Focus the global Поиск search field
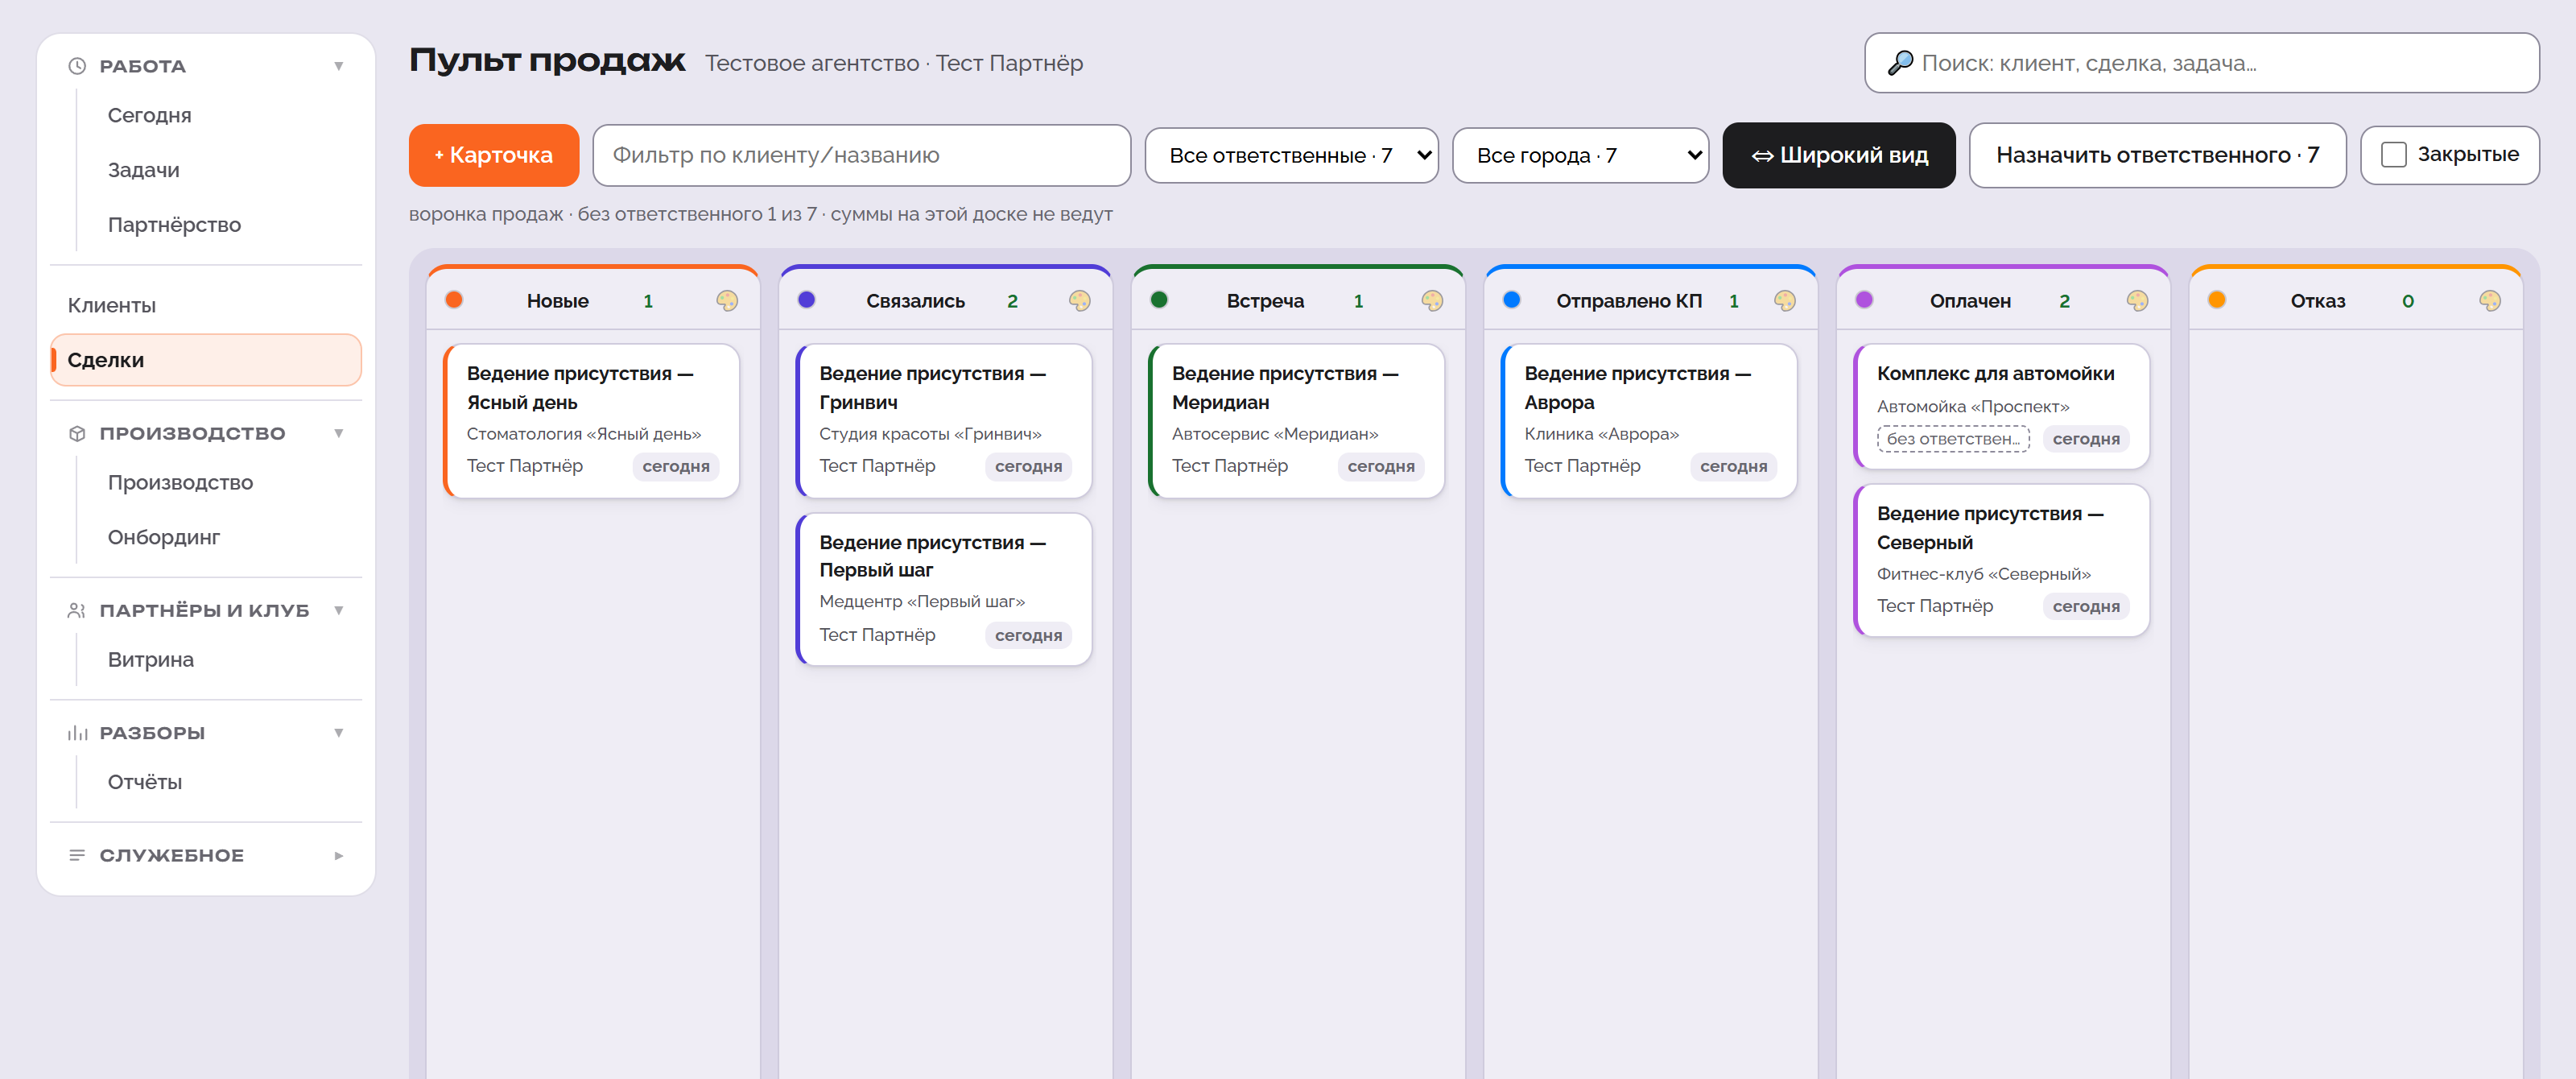Image resolution: width=2576 pixels, height=1079 pixels. [2201, 63]
